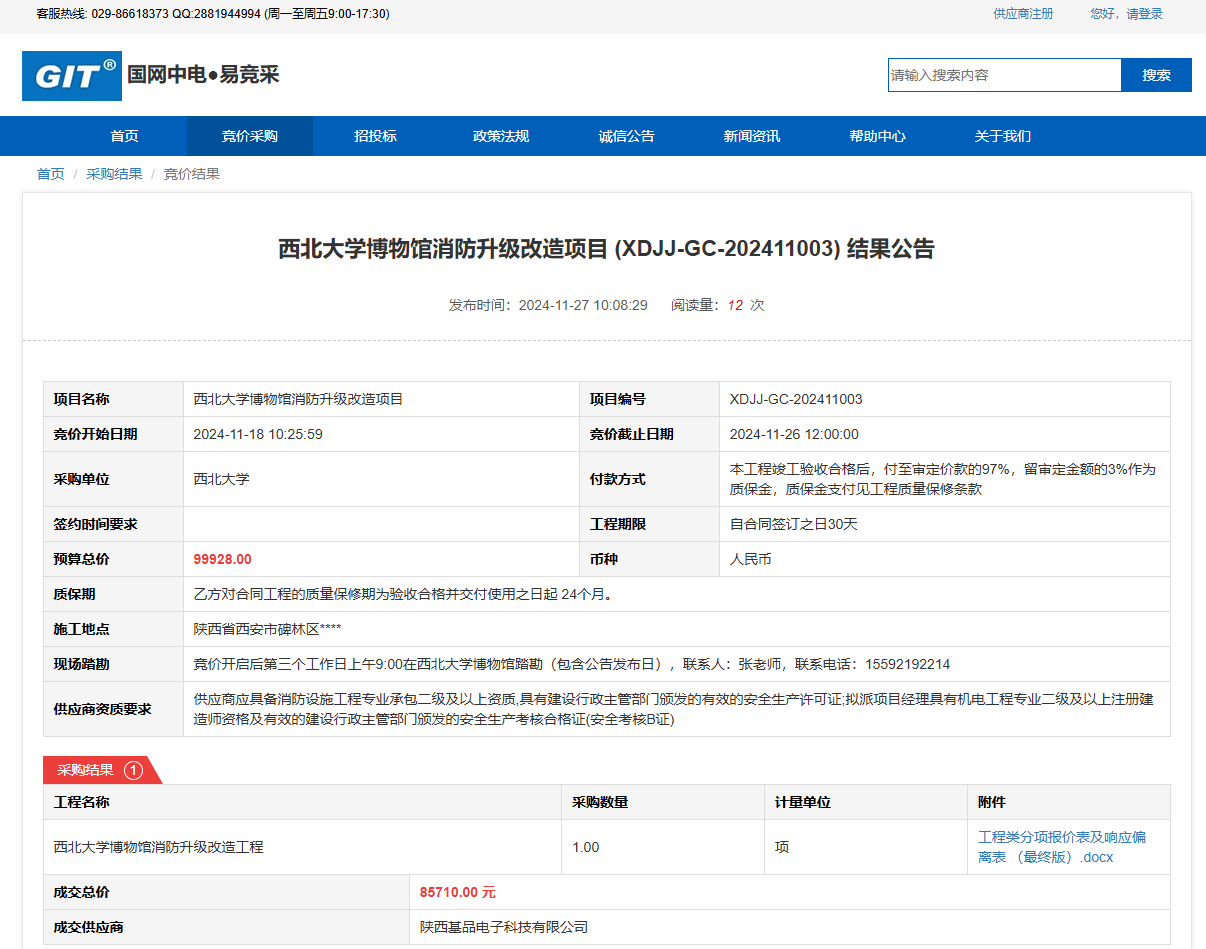Select 招投标 in the main menu
The width and height of the screenshot is (1206, 949).
[375, 136]
